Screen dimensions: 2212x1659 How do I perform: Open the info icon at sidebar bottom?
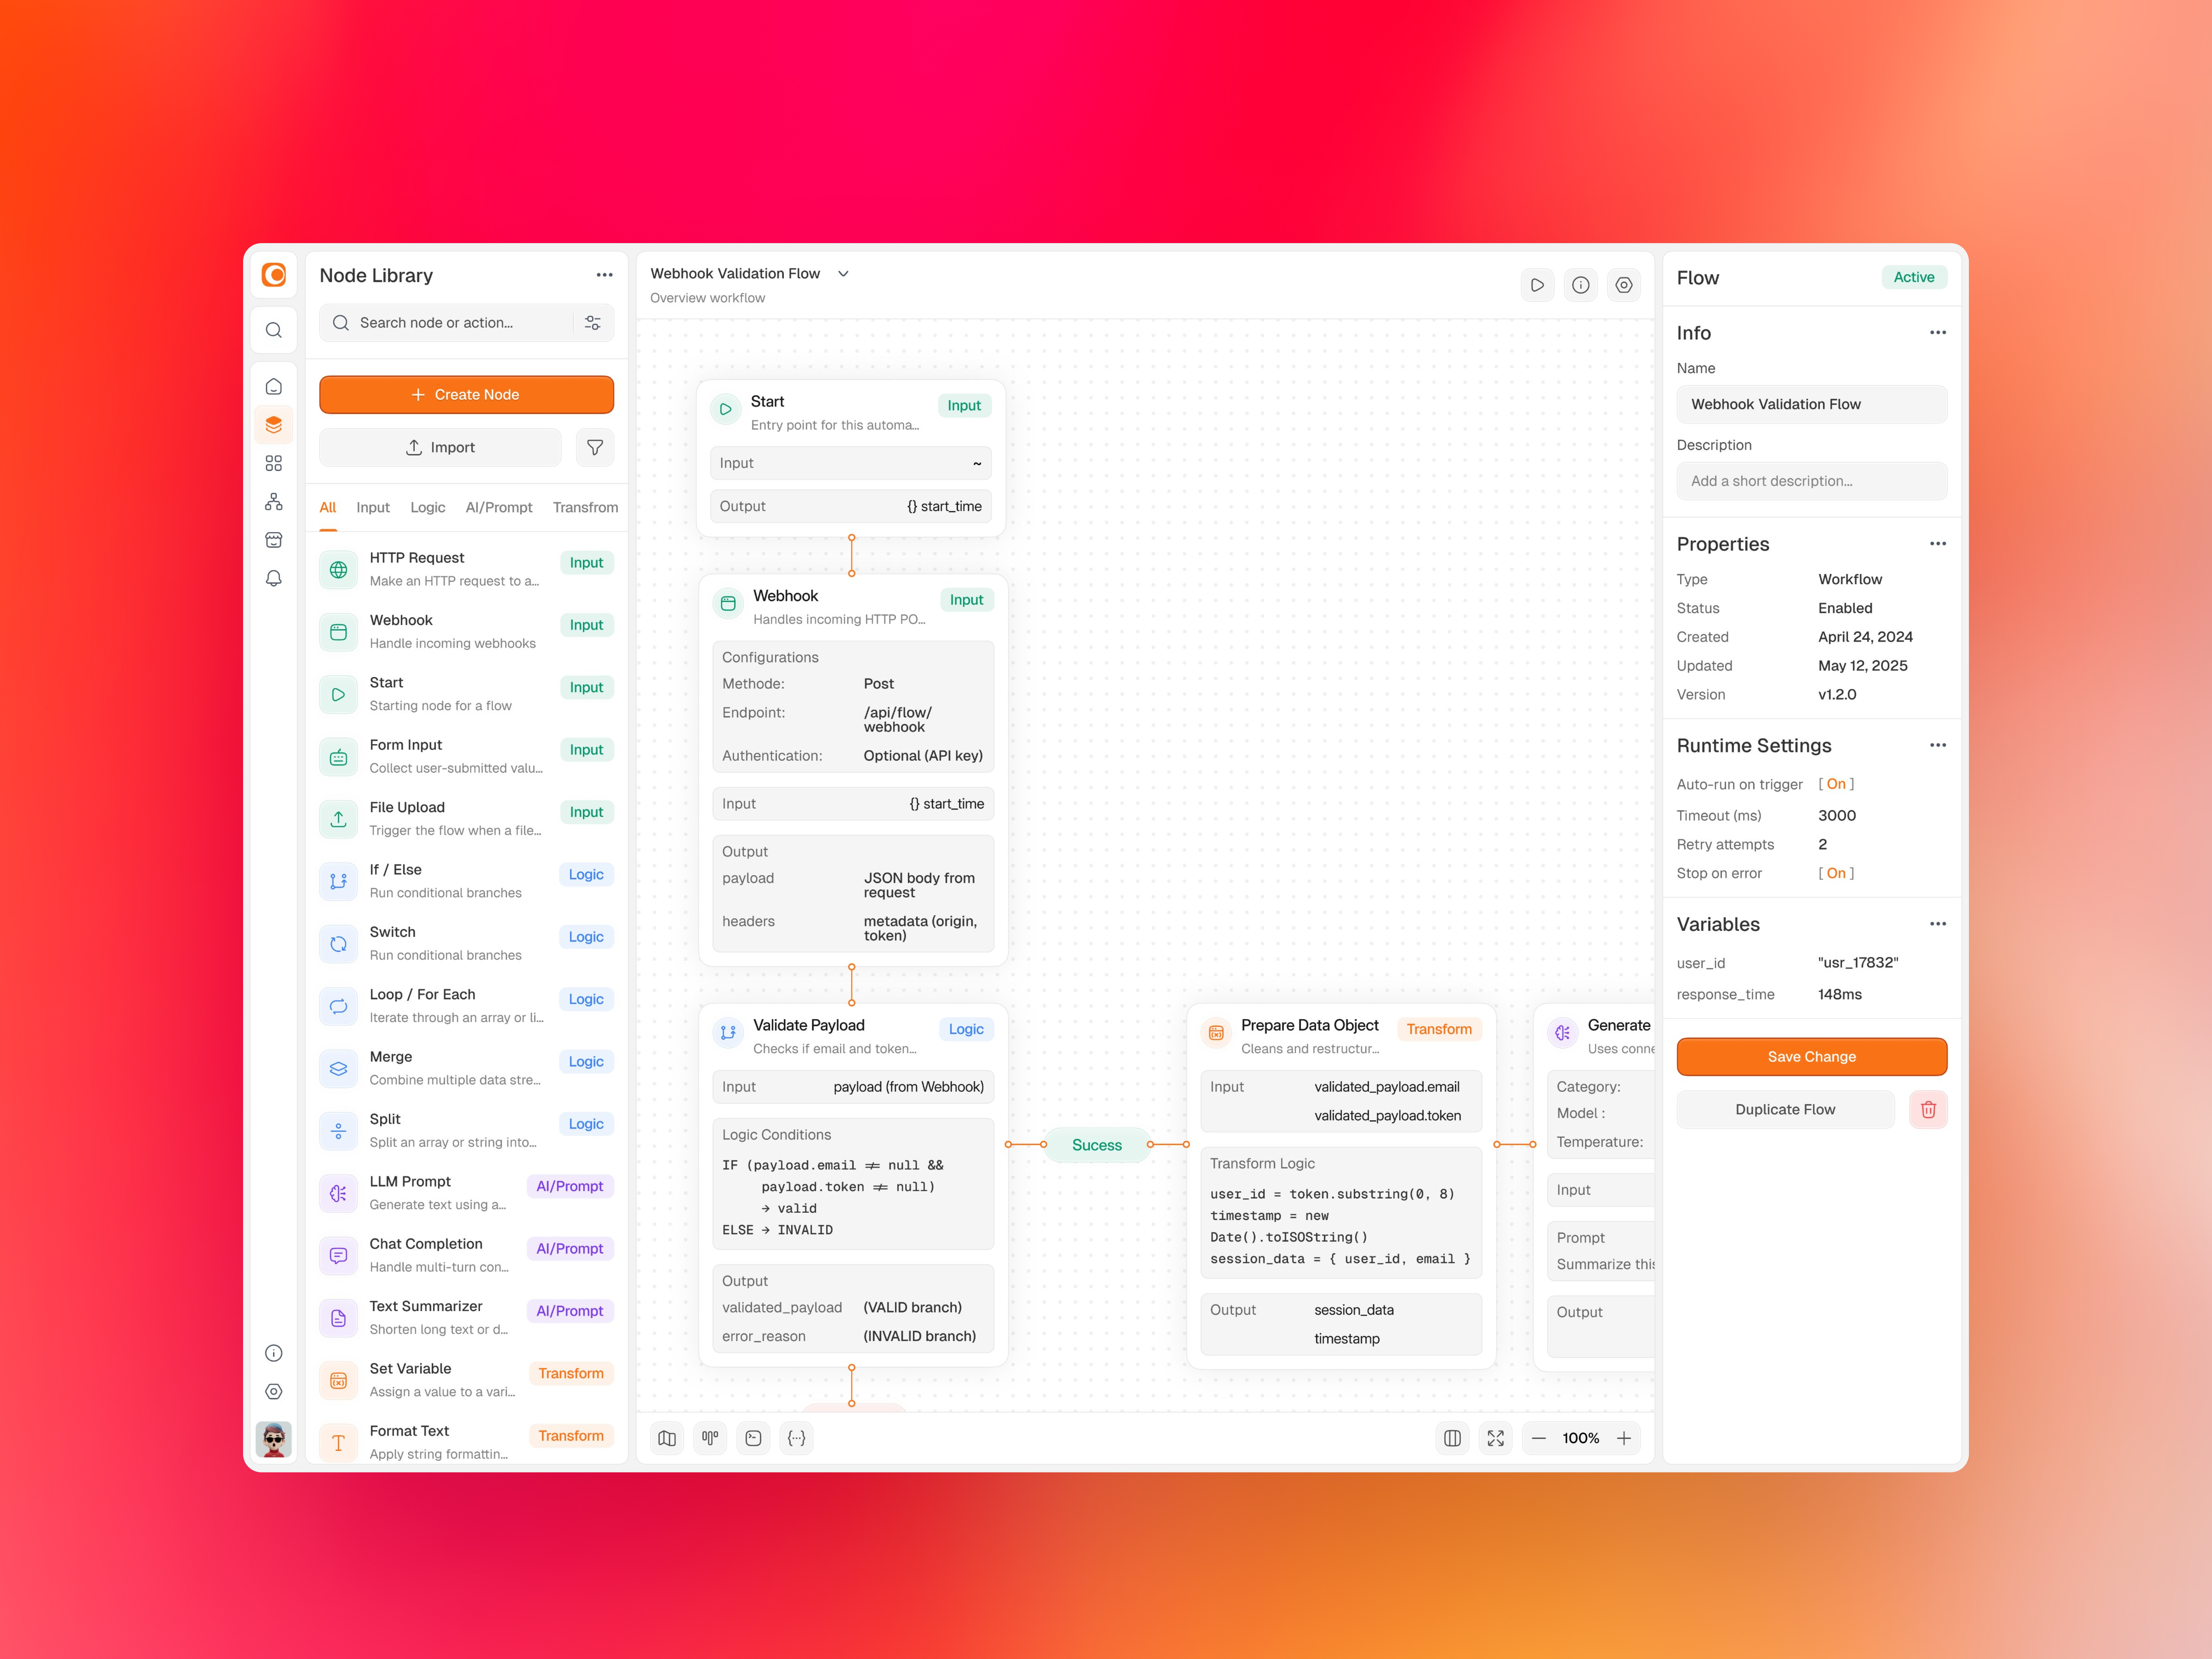pyautogui.click(x=273, y=1353)
